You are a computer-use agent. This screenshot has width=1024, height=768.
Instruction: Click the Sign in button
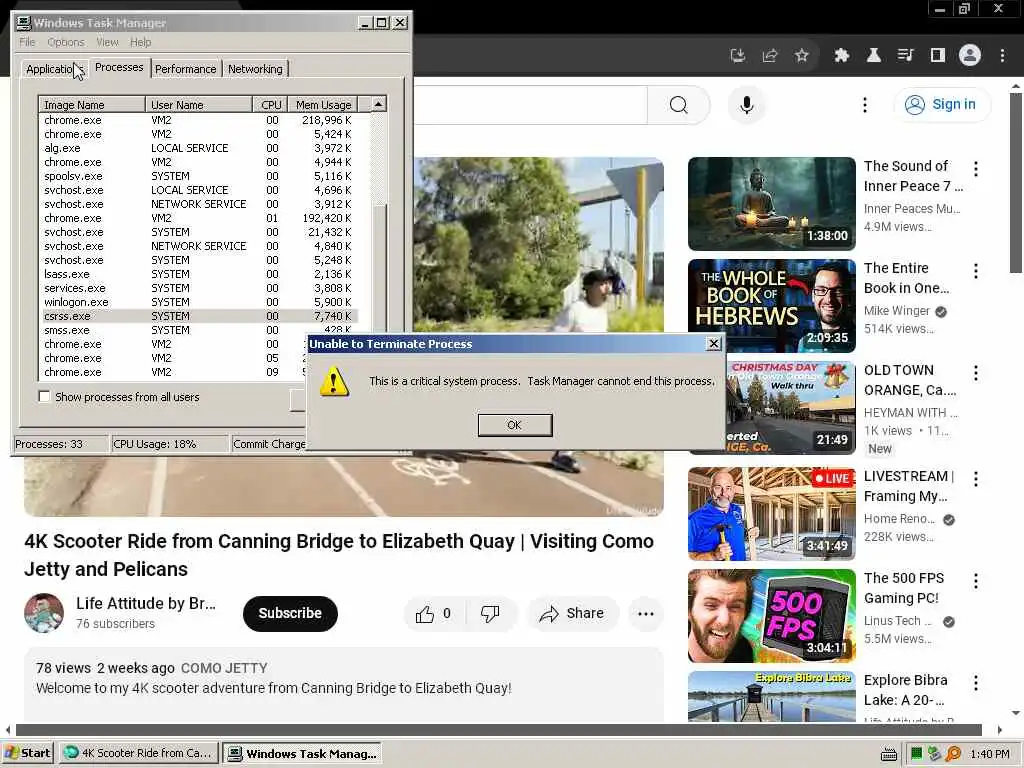click(x=941, y=104)
